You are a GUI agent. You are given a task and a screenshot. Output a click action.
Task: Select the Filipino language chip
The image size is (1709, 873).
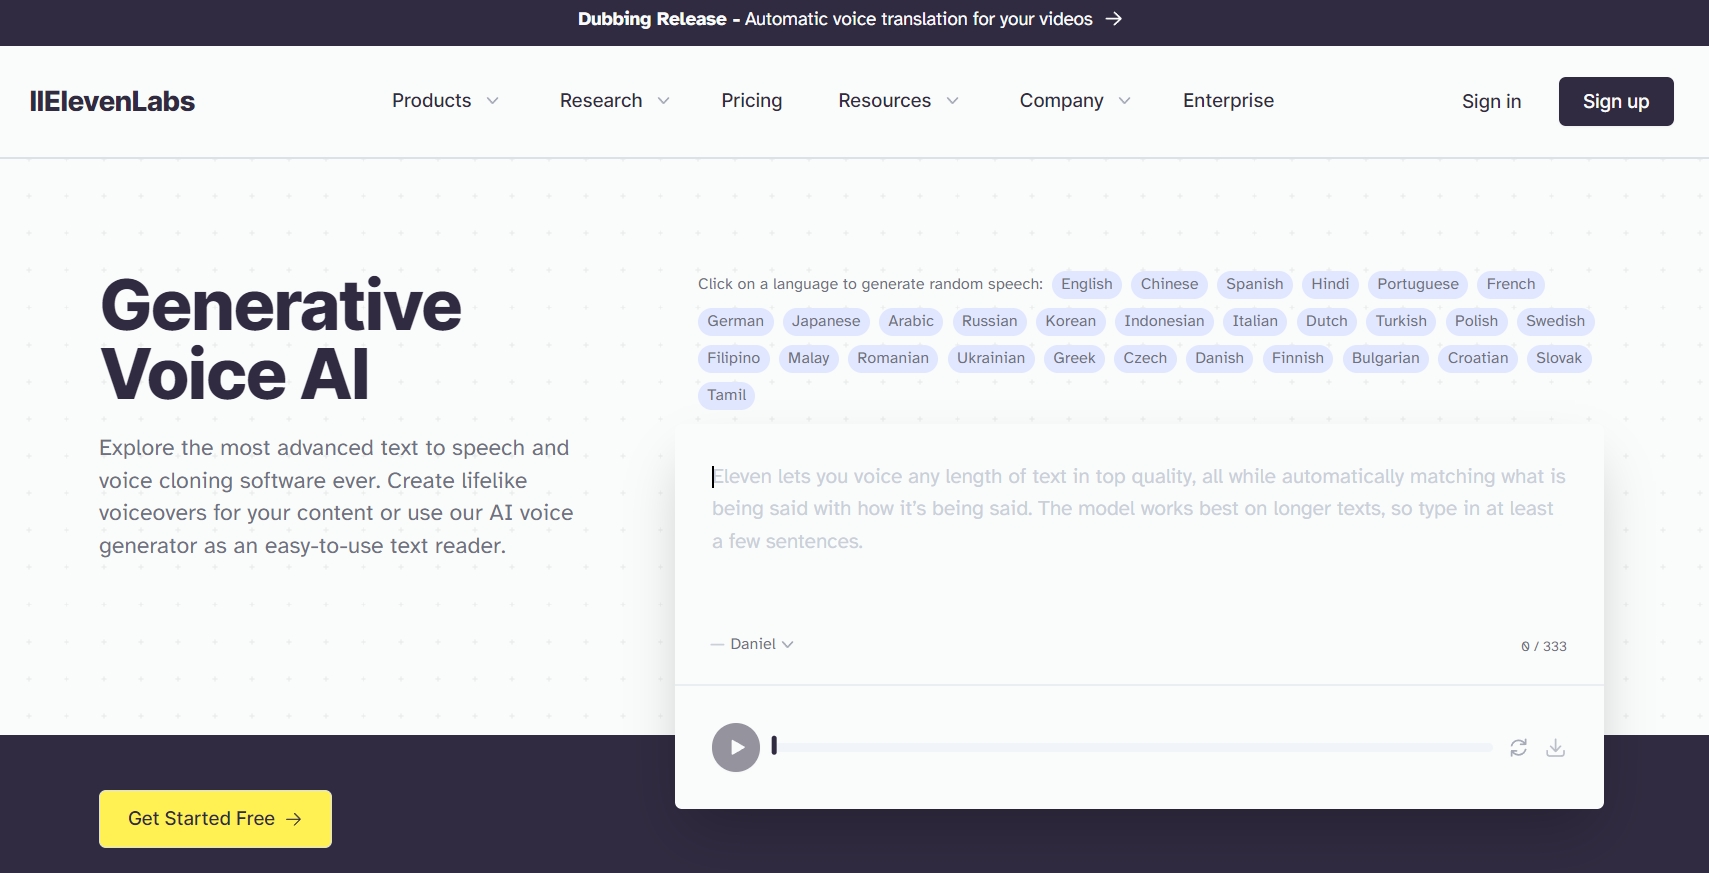click(x=733, y=358)
